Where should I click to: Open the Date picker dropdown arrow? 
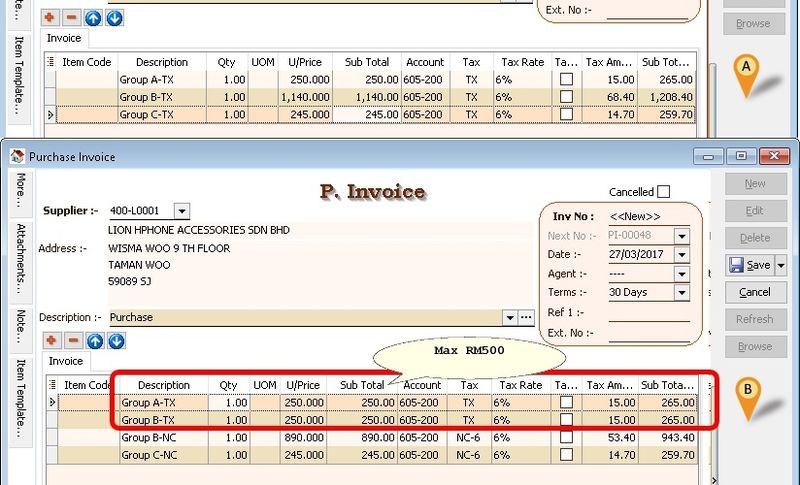[682, 254]
